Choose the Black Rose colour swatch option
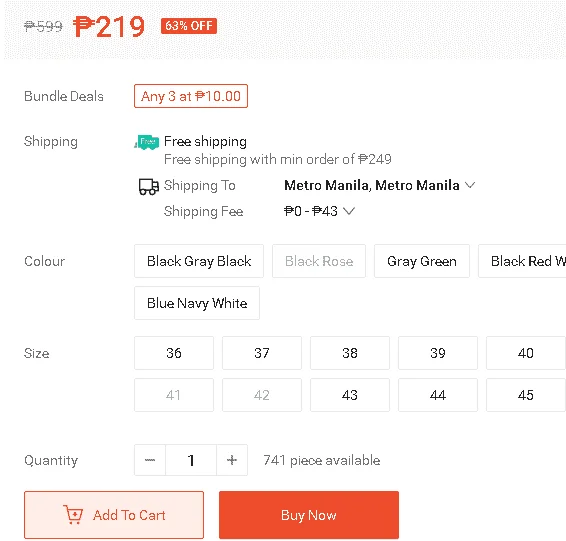This screenshot has width=566, height=541. pos(319,261)
